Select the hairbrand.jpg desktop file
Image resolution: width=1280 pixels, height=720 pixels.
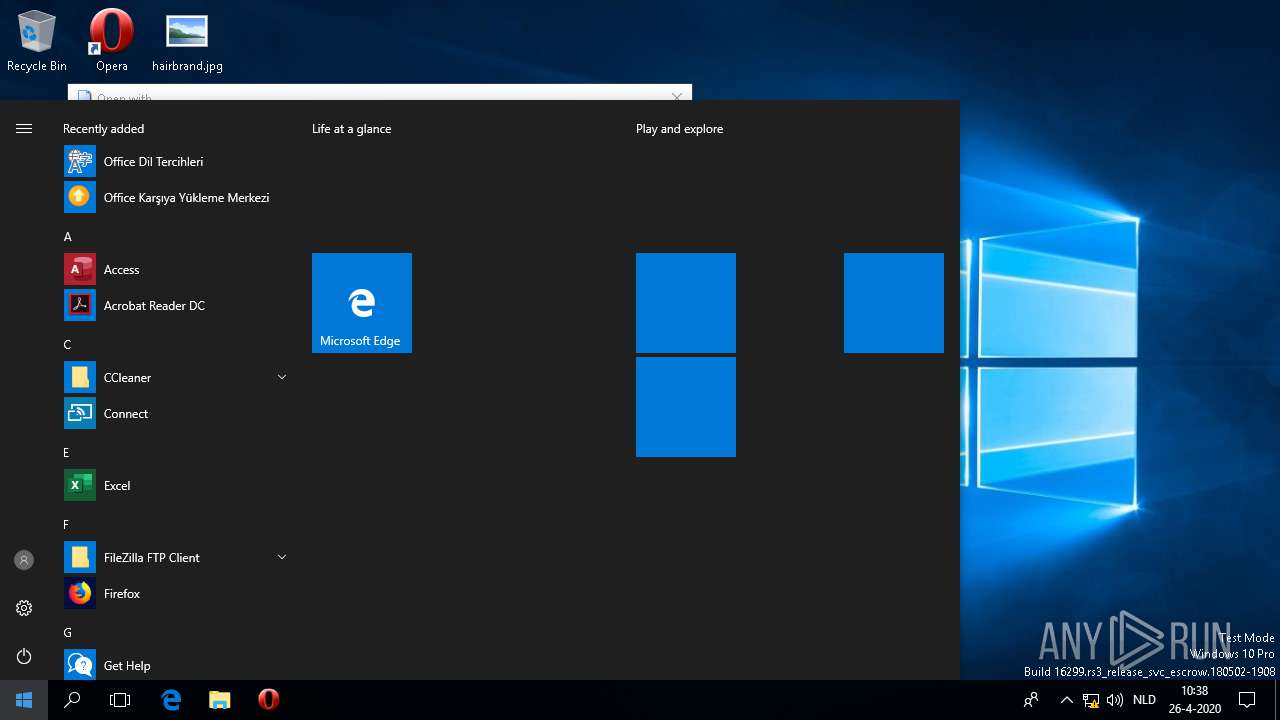[187, 42]
